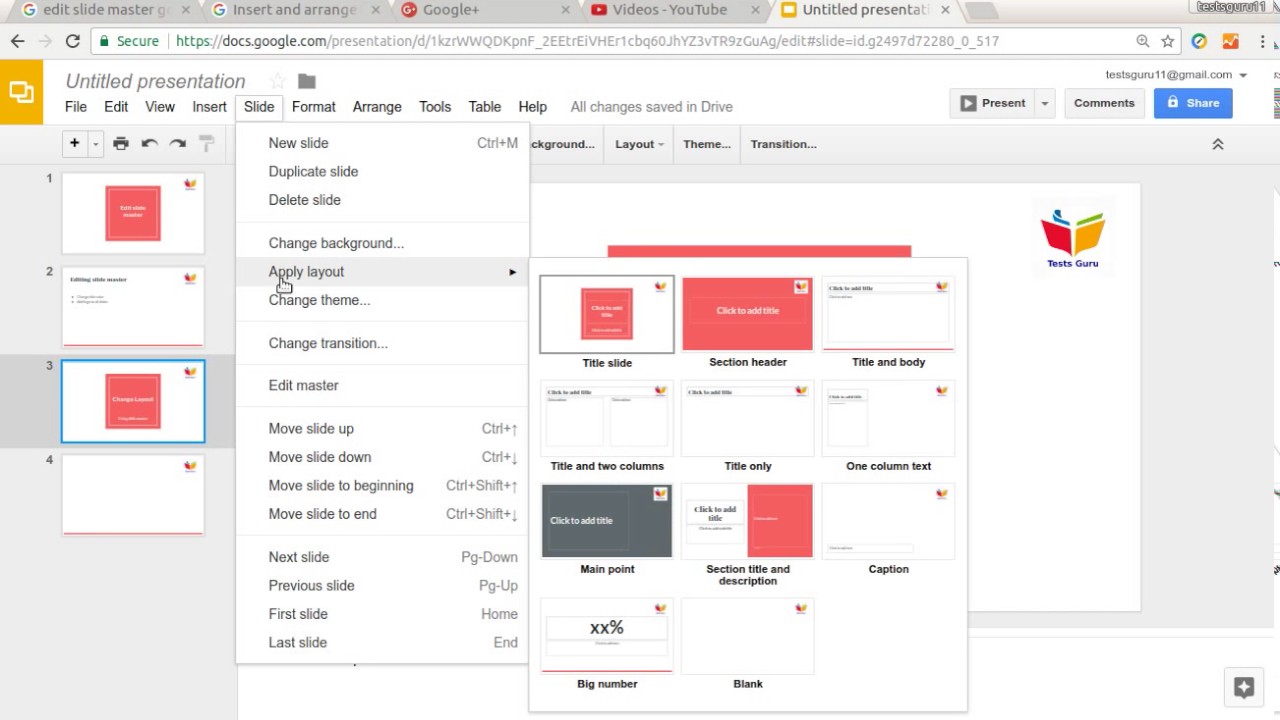Reload the page

click(72, 41)
